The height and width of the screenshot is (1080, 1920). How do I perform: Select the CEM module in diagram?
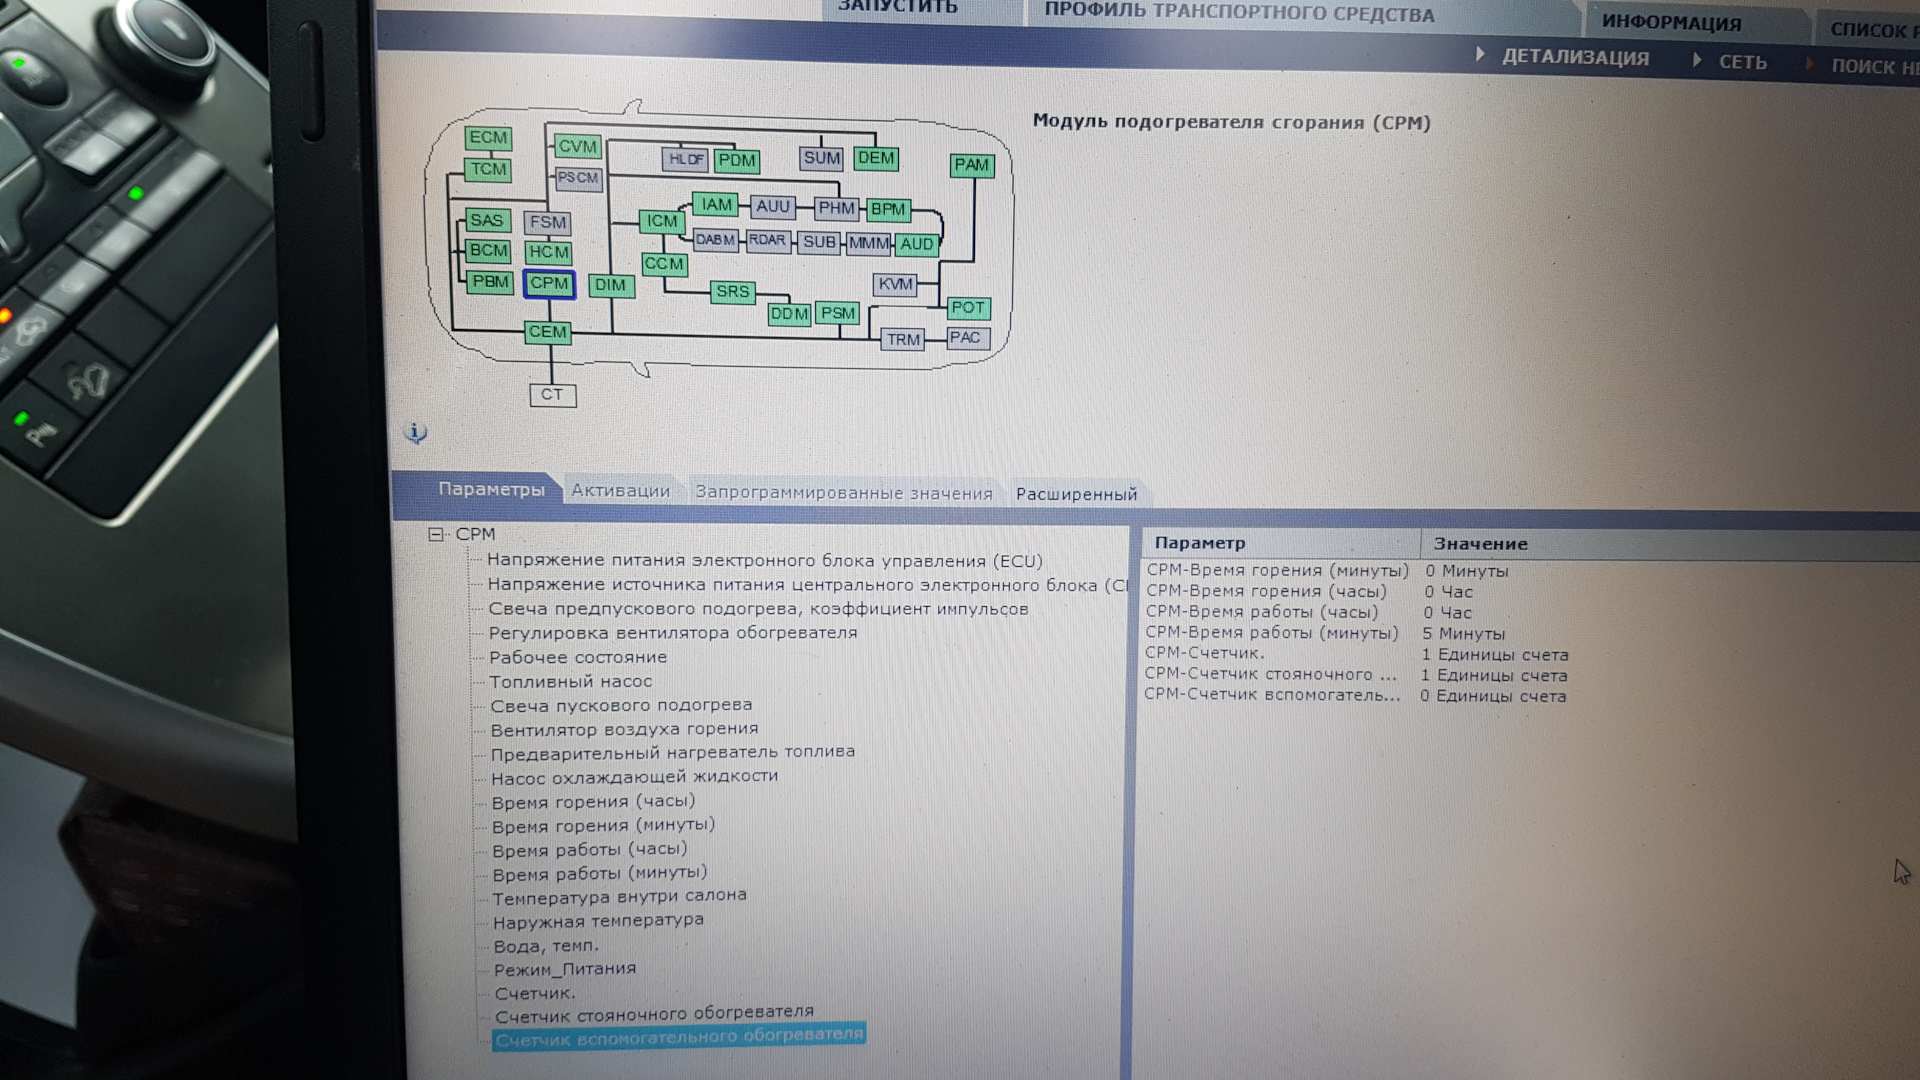[548, 332]
